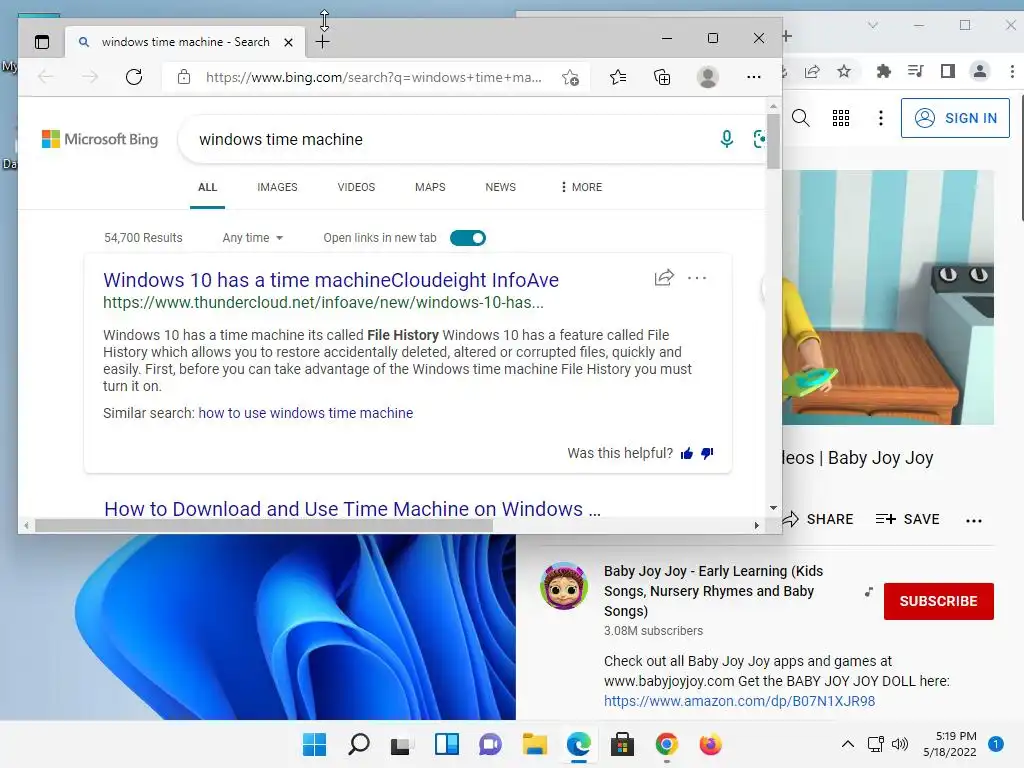The image size is (1024, 768).
Task: Open Edge Collections icon
Action: [662, 78]
